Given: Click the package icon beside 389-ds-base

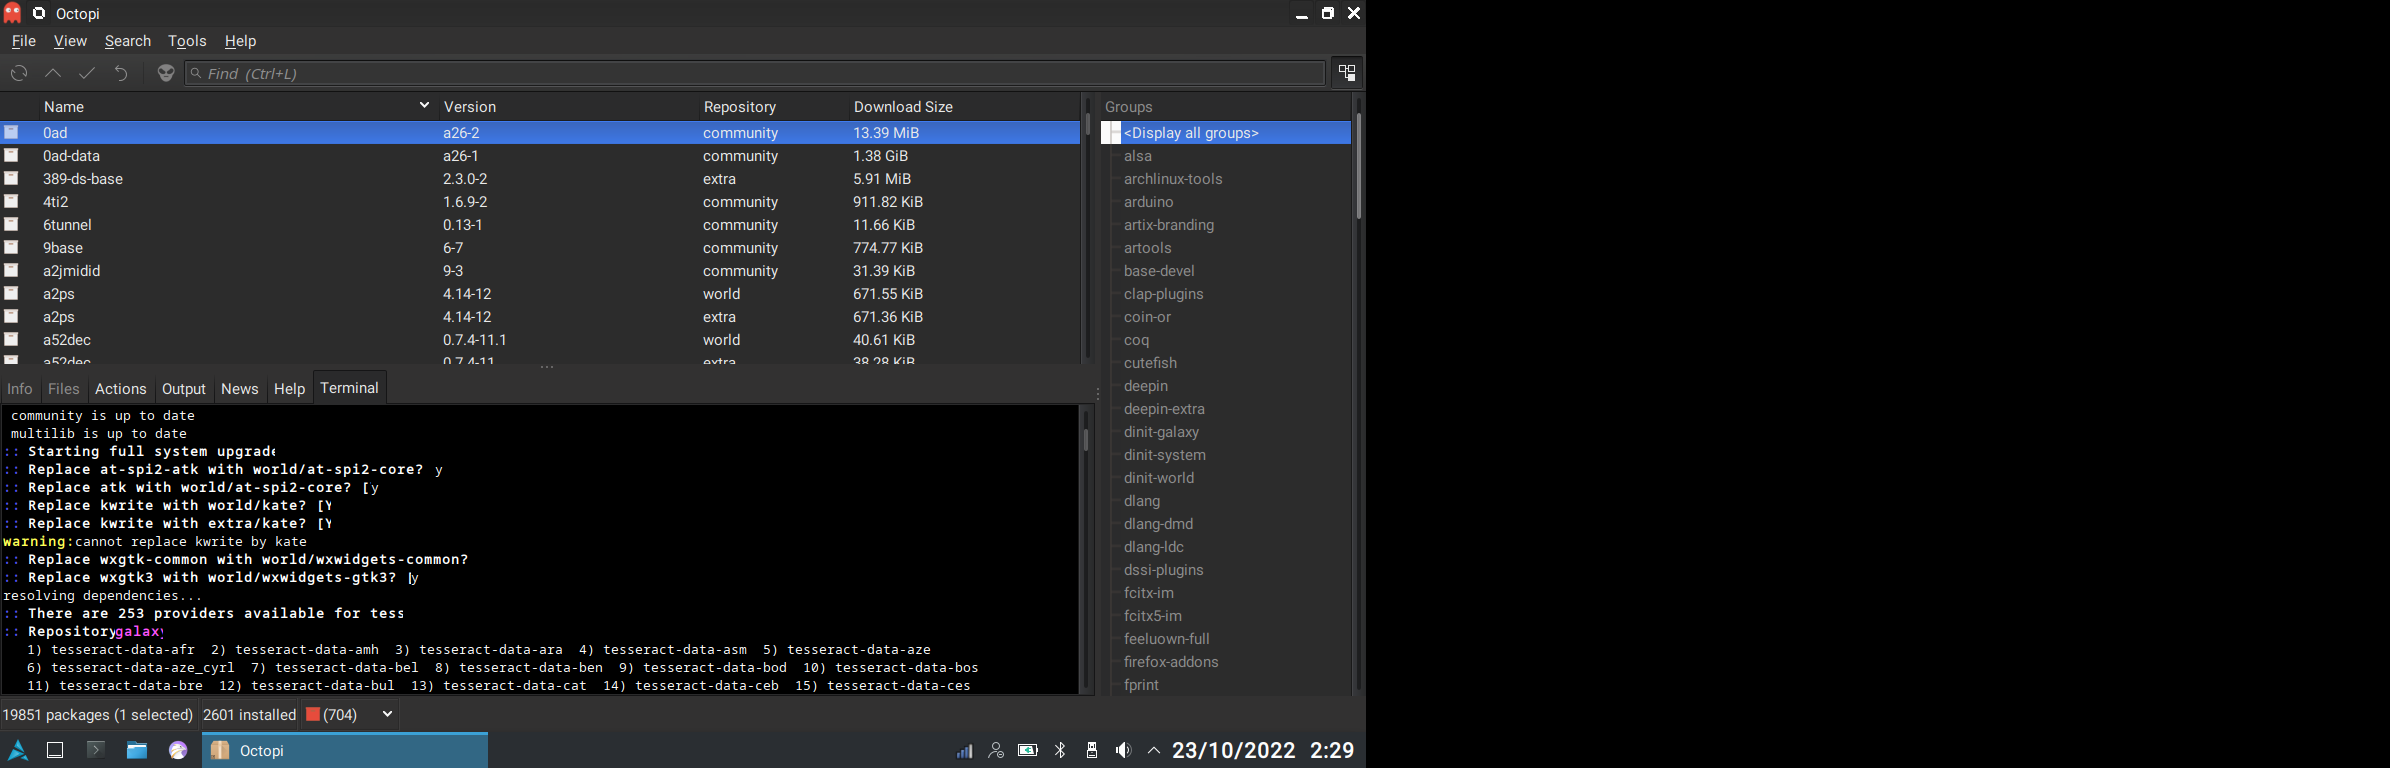Looking at the screenshot, I should [11, 178].
